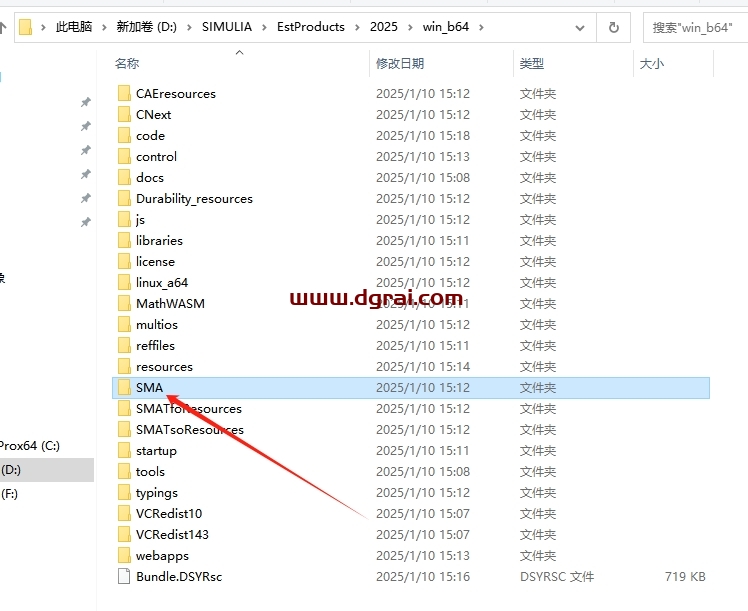
Task: Sort by 名称 column header
Action: pyautogui.click(x=127, y=63)
